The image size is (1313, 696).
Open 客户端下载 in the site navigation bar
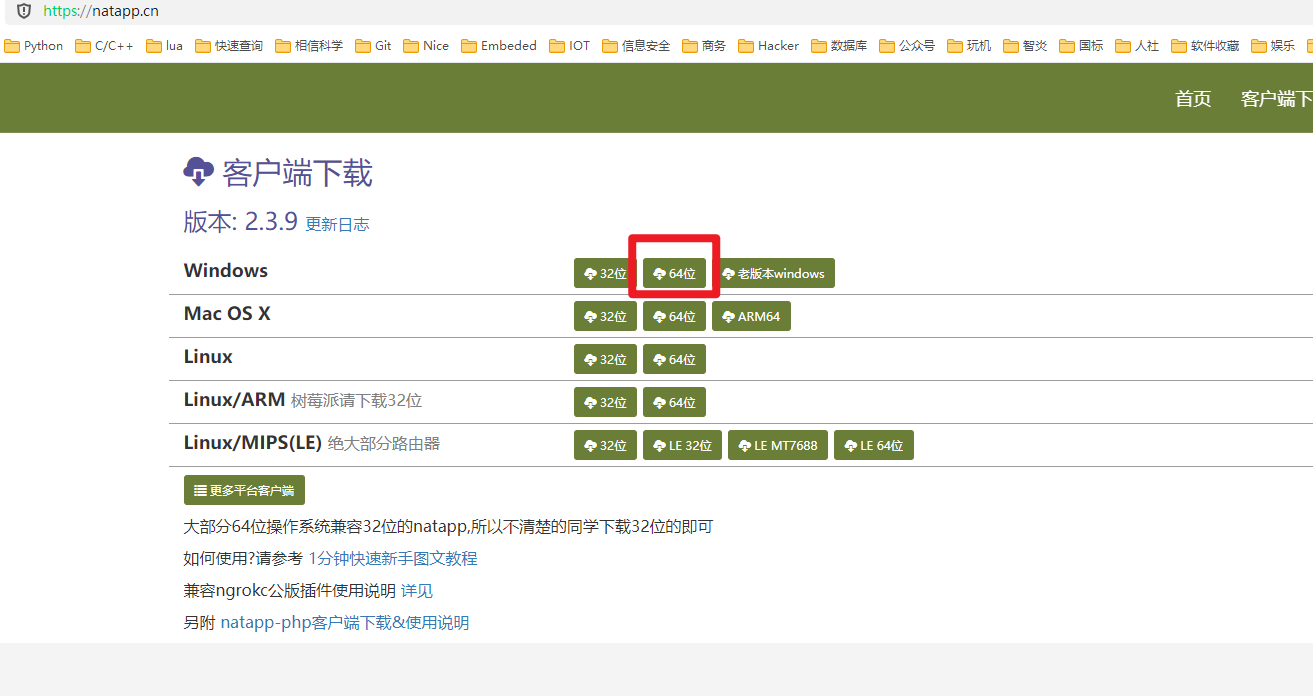pyautogui.click(x=1277, y=98)
